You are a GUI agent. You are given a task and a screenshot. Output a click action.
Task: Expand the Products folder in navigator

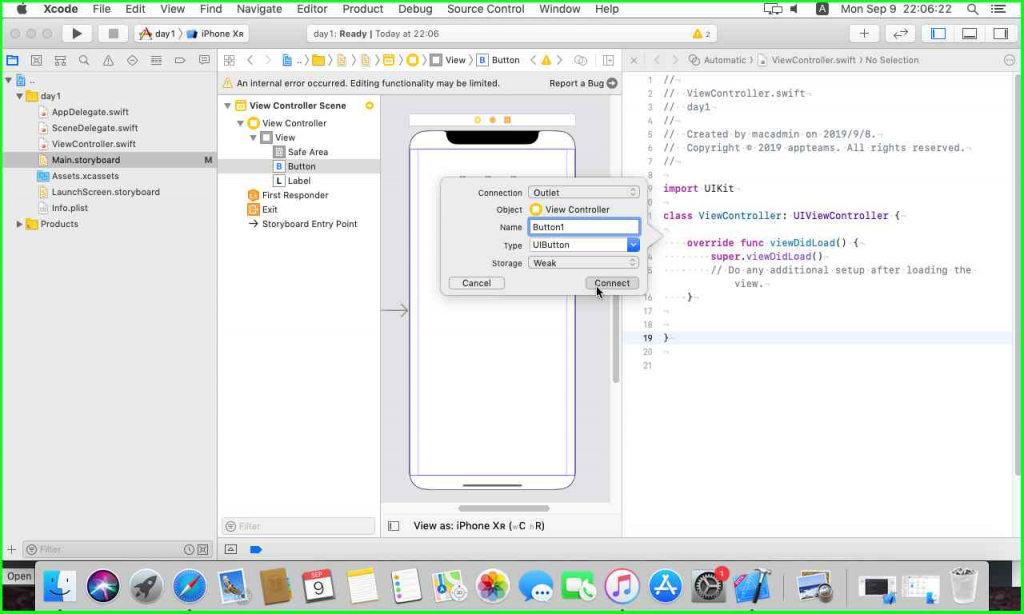[x=20, y=224]
